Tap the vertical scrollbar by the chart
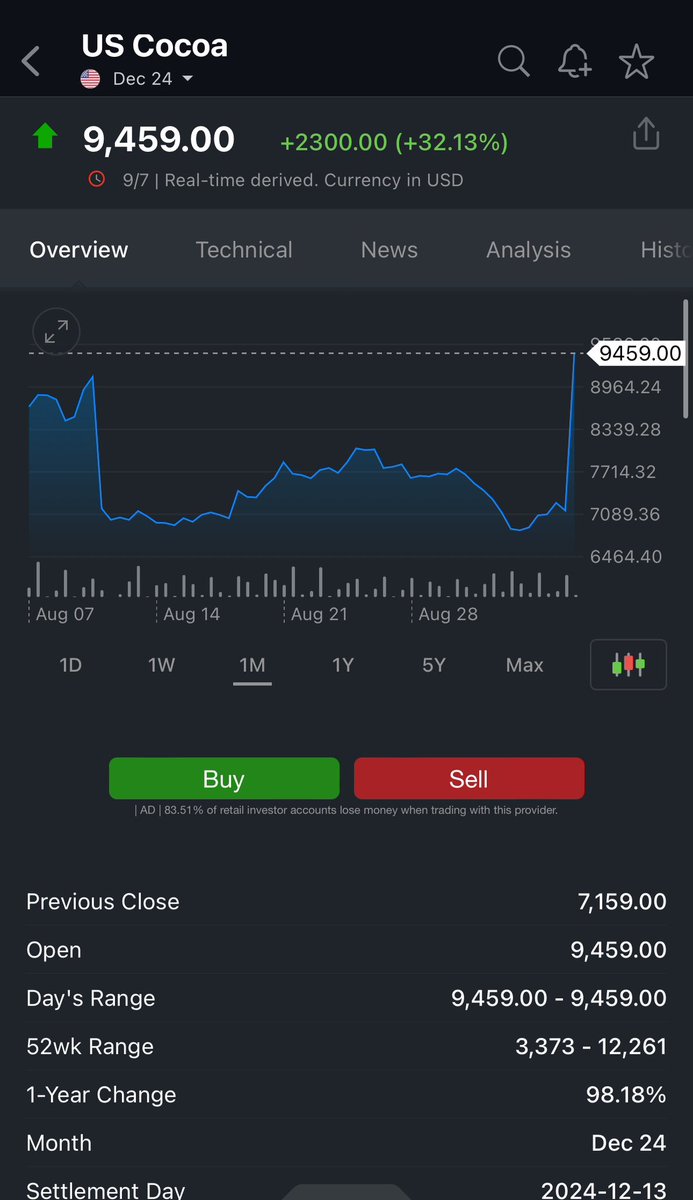Screen dimensions: 693x1200 point(685,360)
